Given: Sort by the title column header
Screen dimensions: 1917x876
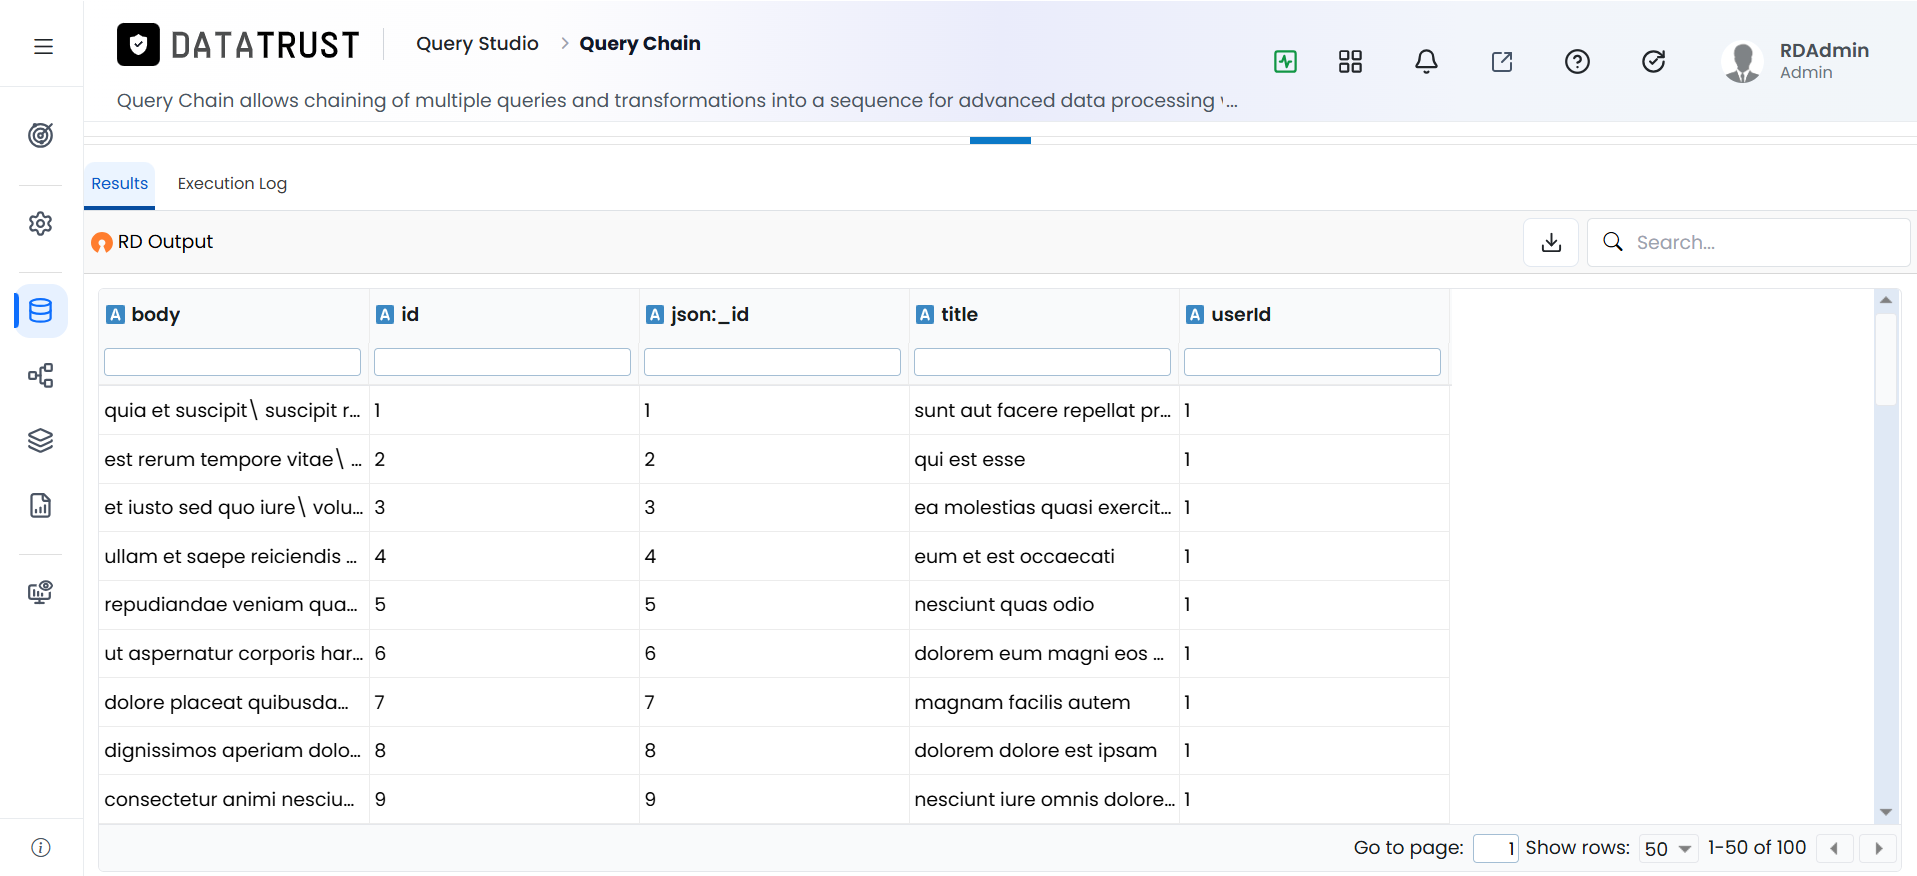Looking at the screenshot, I should point(959,314).
